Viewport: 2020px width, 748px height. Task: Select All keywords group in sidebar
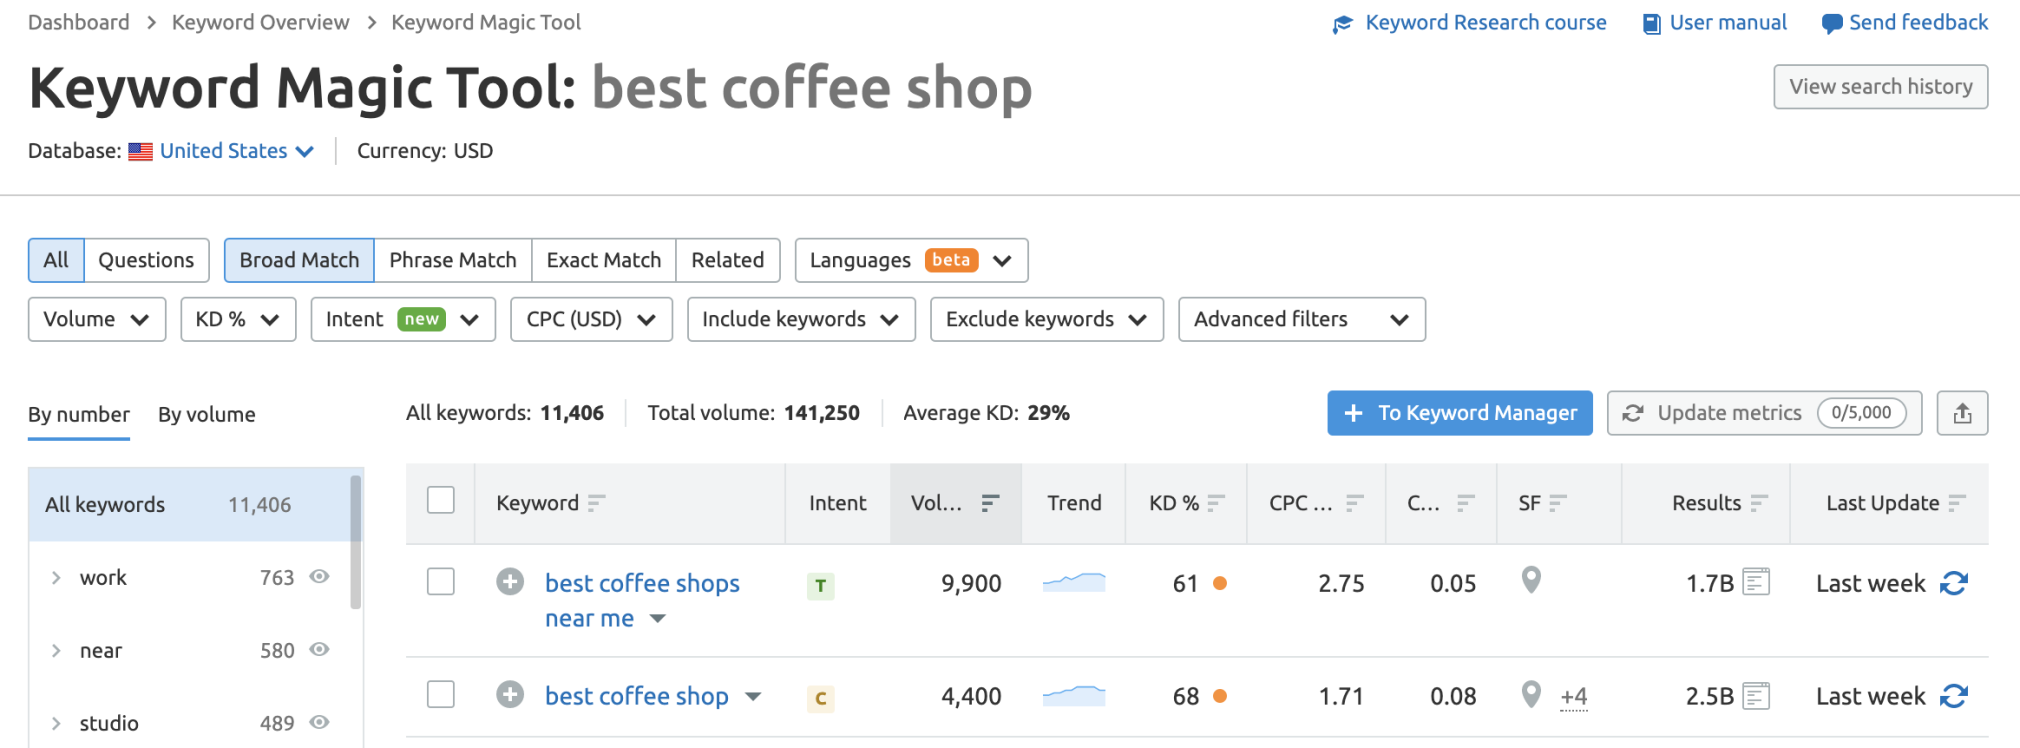pos(189,504)
